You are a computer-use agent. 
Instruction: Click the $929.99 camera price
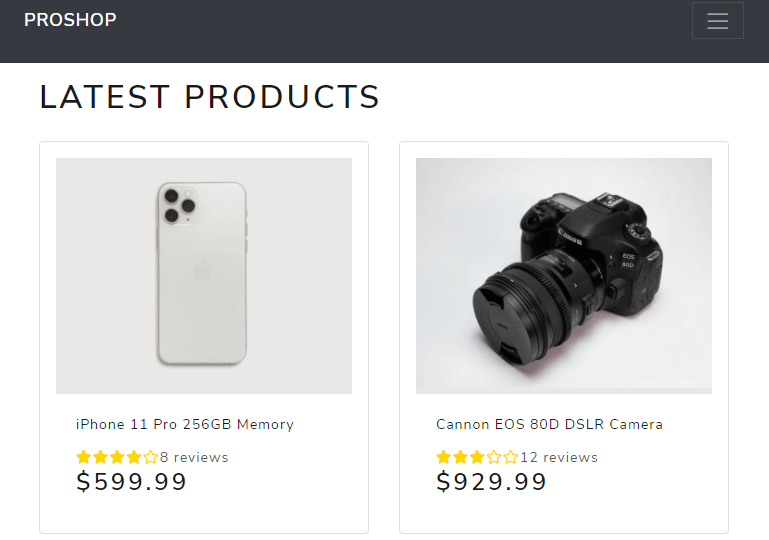(x=492, y=482)
